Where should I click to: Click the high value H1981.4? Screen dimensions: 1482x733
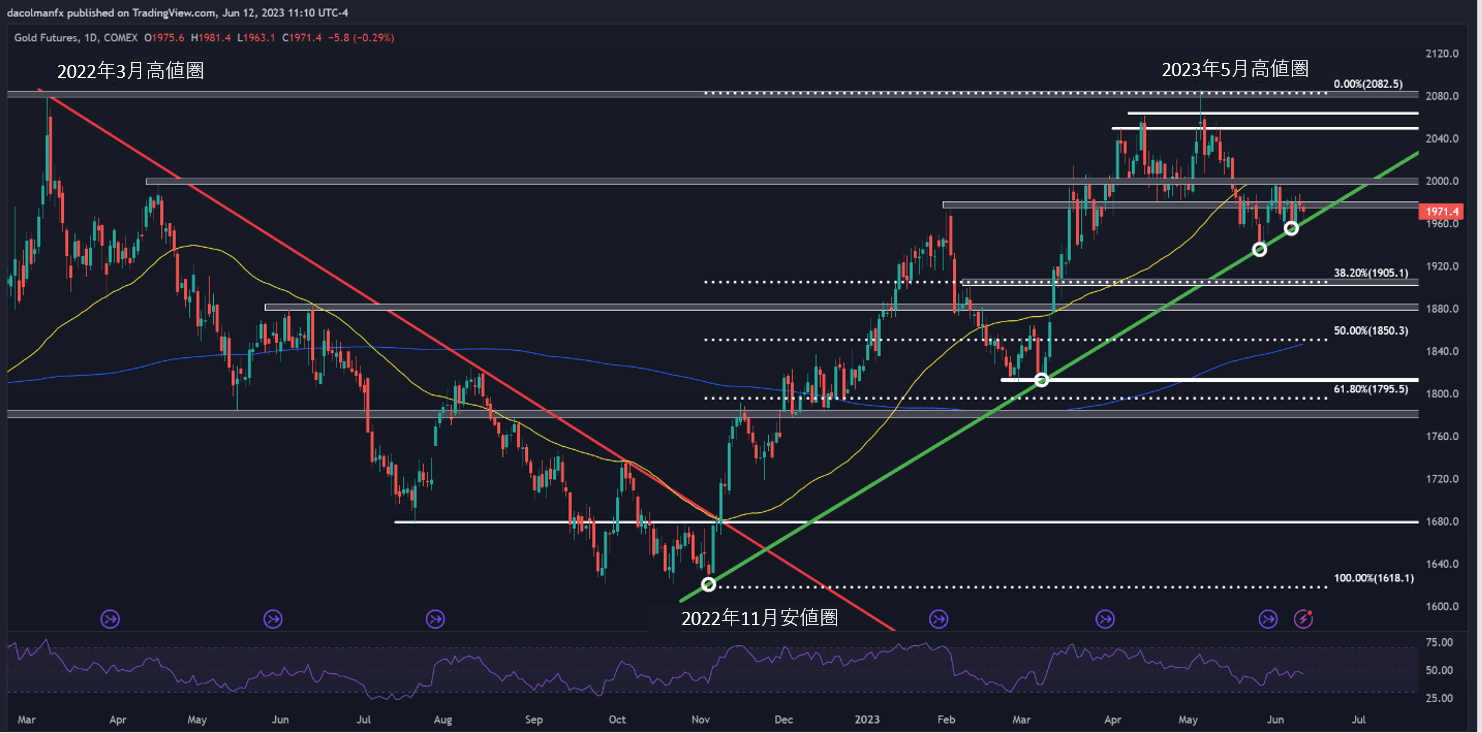coord(209,37)
